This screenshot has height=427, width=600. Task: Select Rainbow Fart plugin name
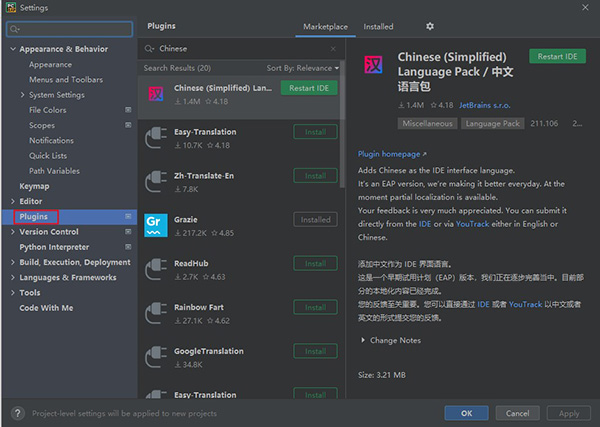click(x=199, y=307)
